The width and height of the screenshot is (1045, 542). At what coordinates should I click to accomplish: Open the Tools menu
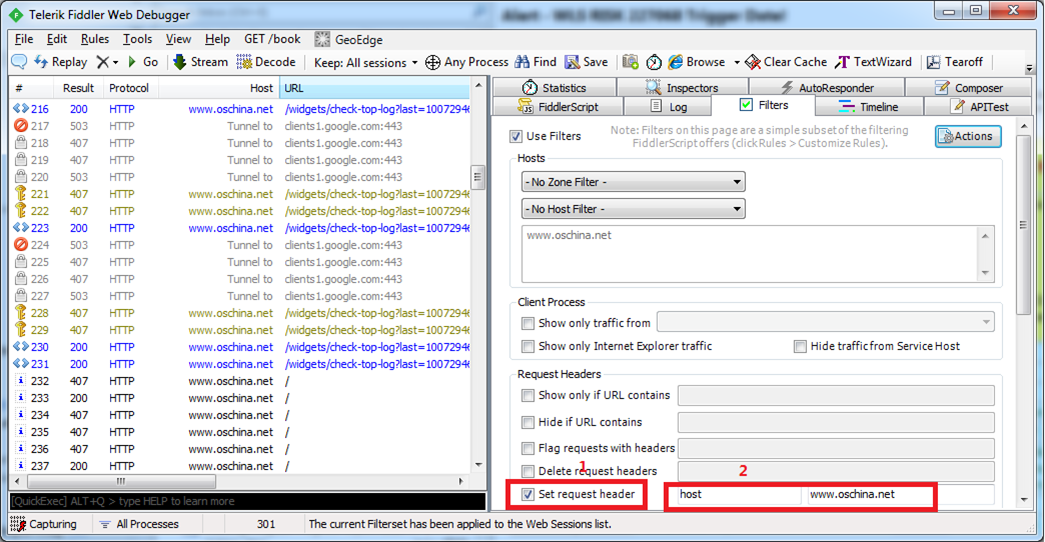137,39
